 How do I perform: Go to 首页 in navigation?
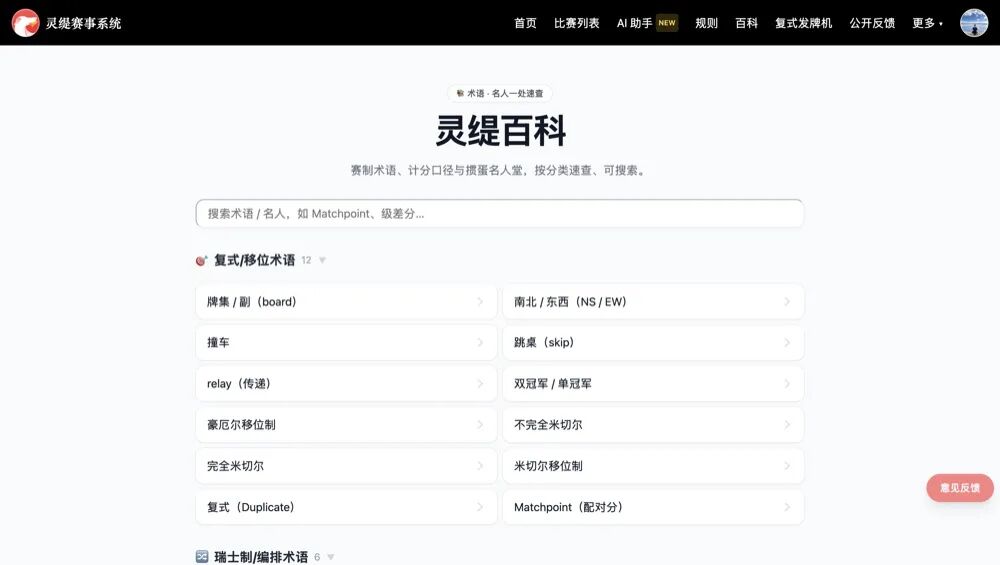click(x=526, y=23)
